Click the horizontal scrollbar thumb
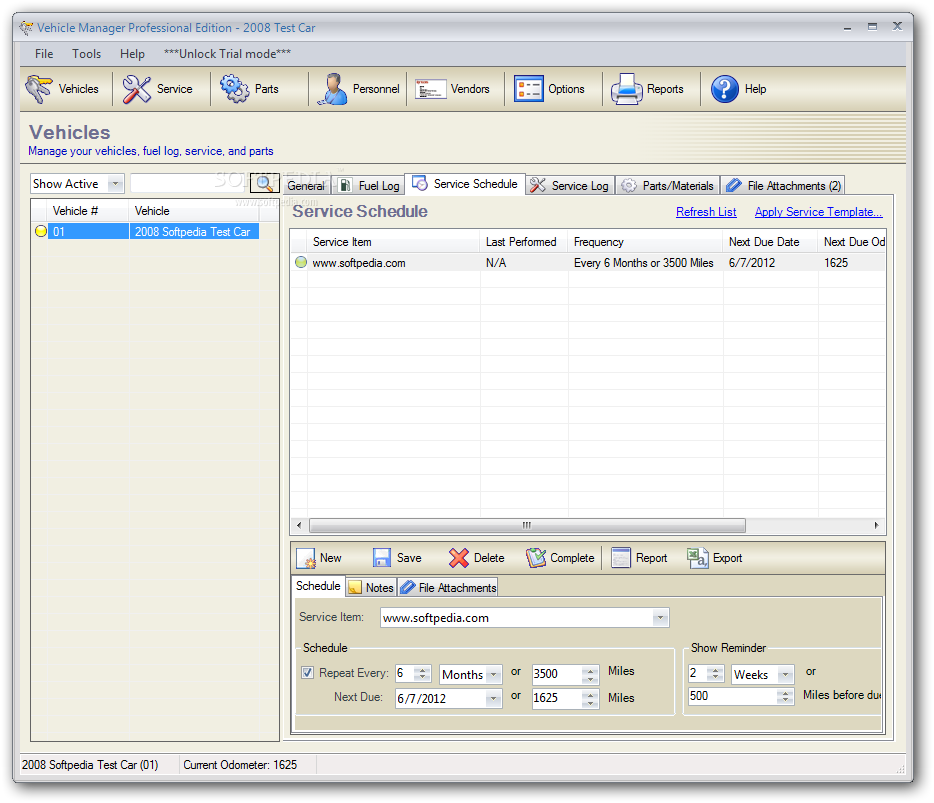This screenshot has width=934, height=803. [x=527, y=525]
